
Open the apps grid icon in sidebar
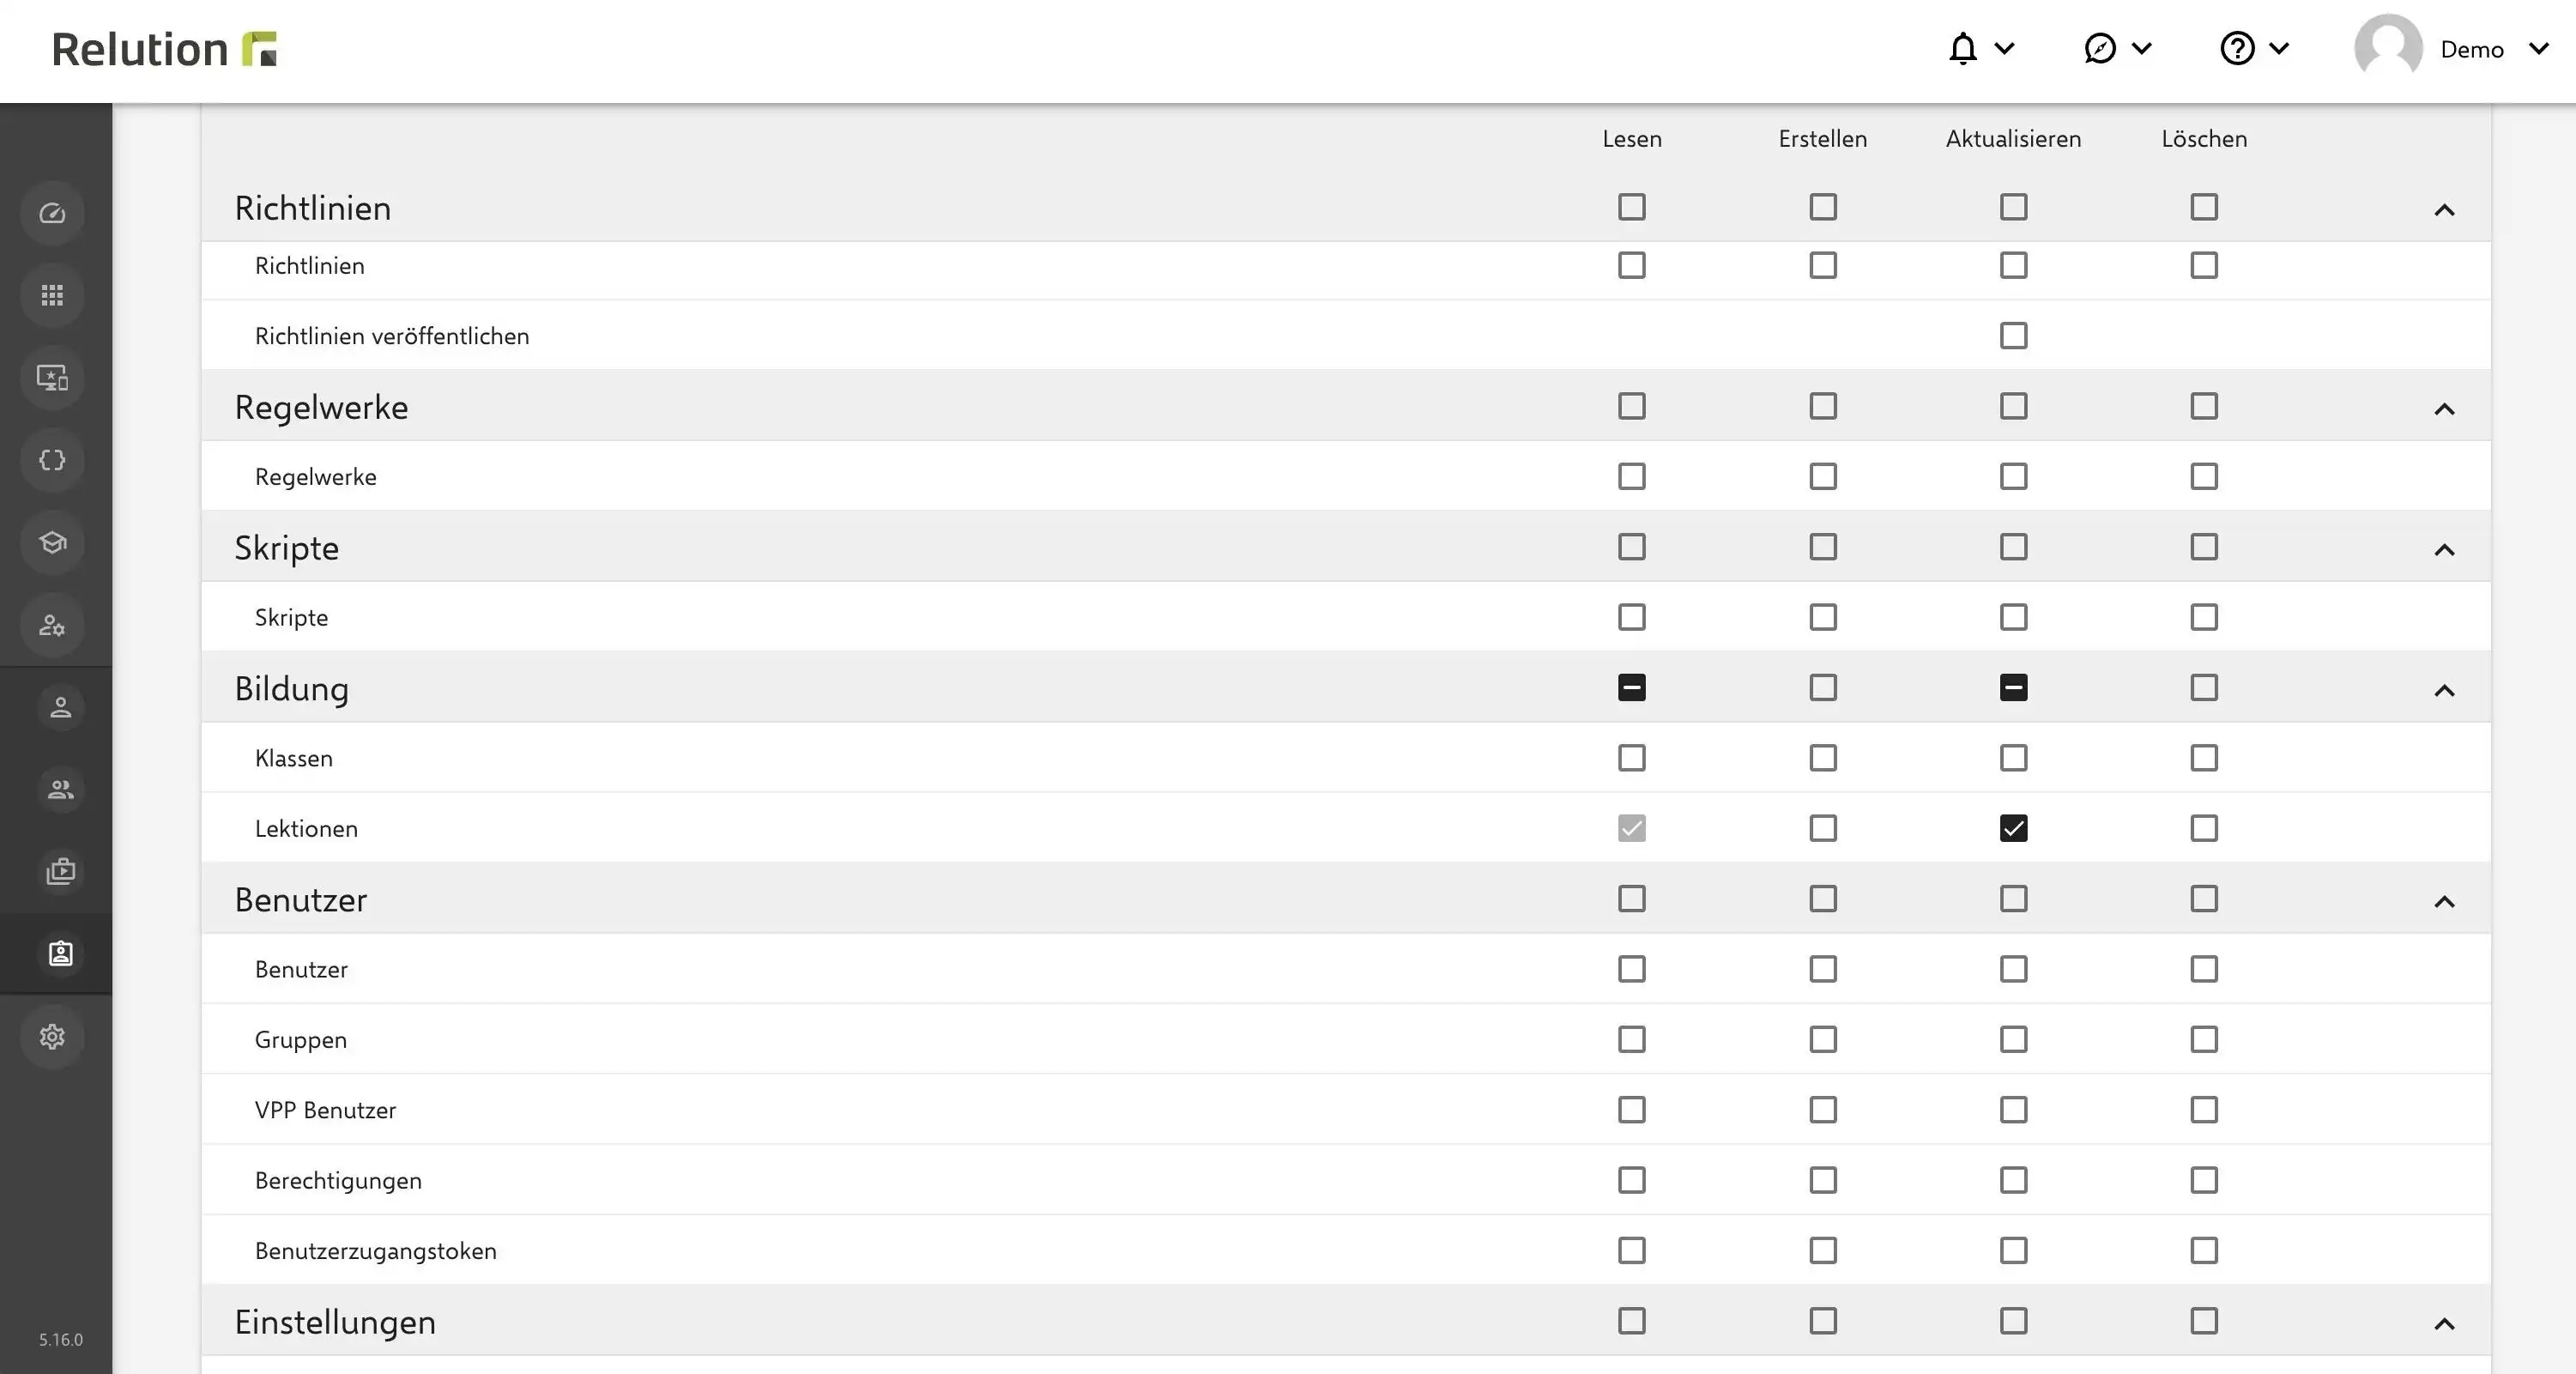pyautogui.click(x=52, y=295)
